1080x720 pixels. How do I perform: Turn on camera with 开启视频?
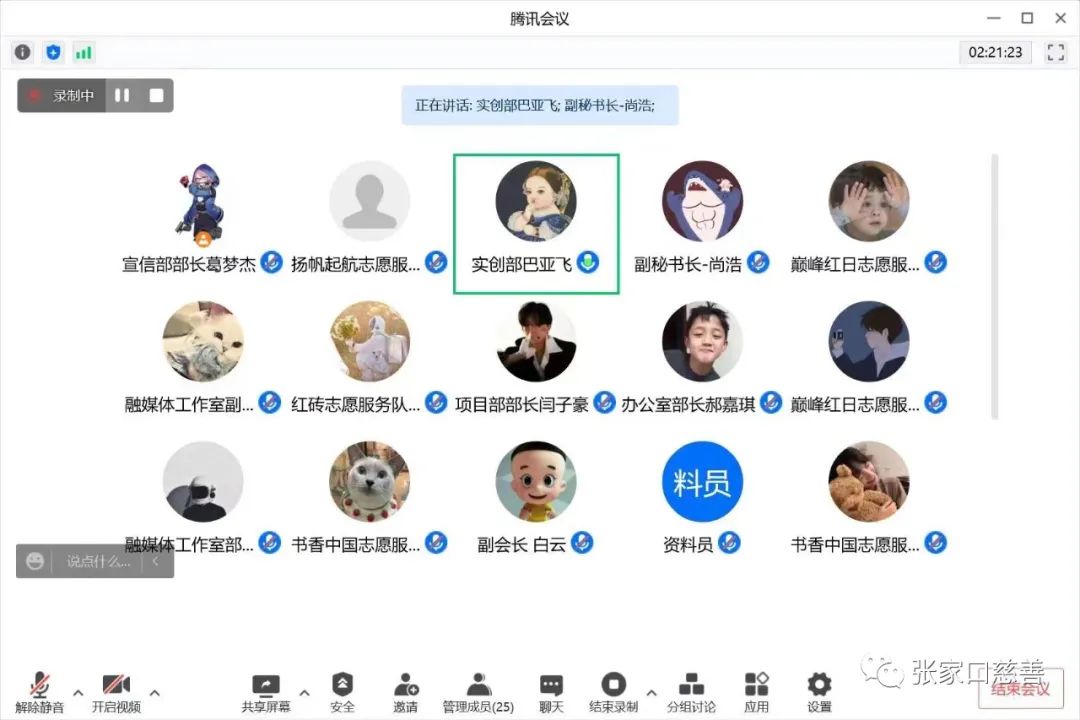click(116, 692)
